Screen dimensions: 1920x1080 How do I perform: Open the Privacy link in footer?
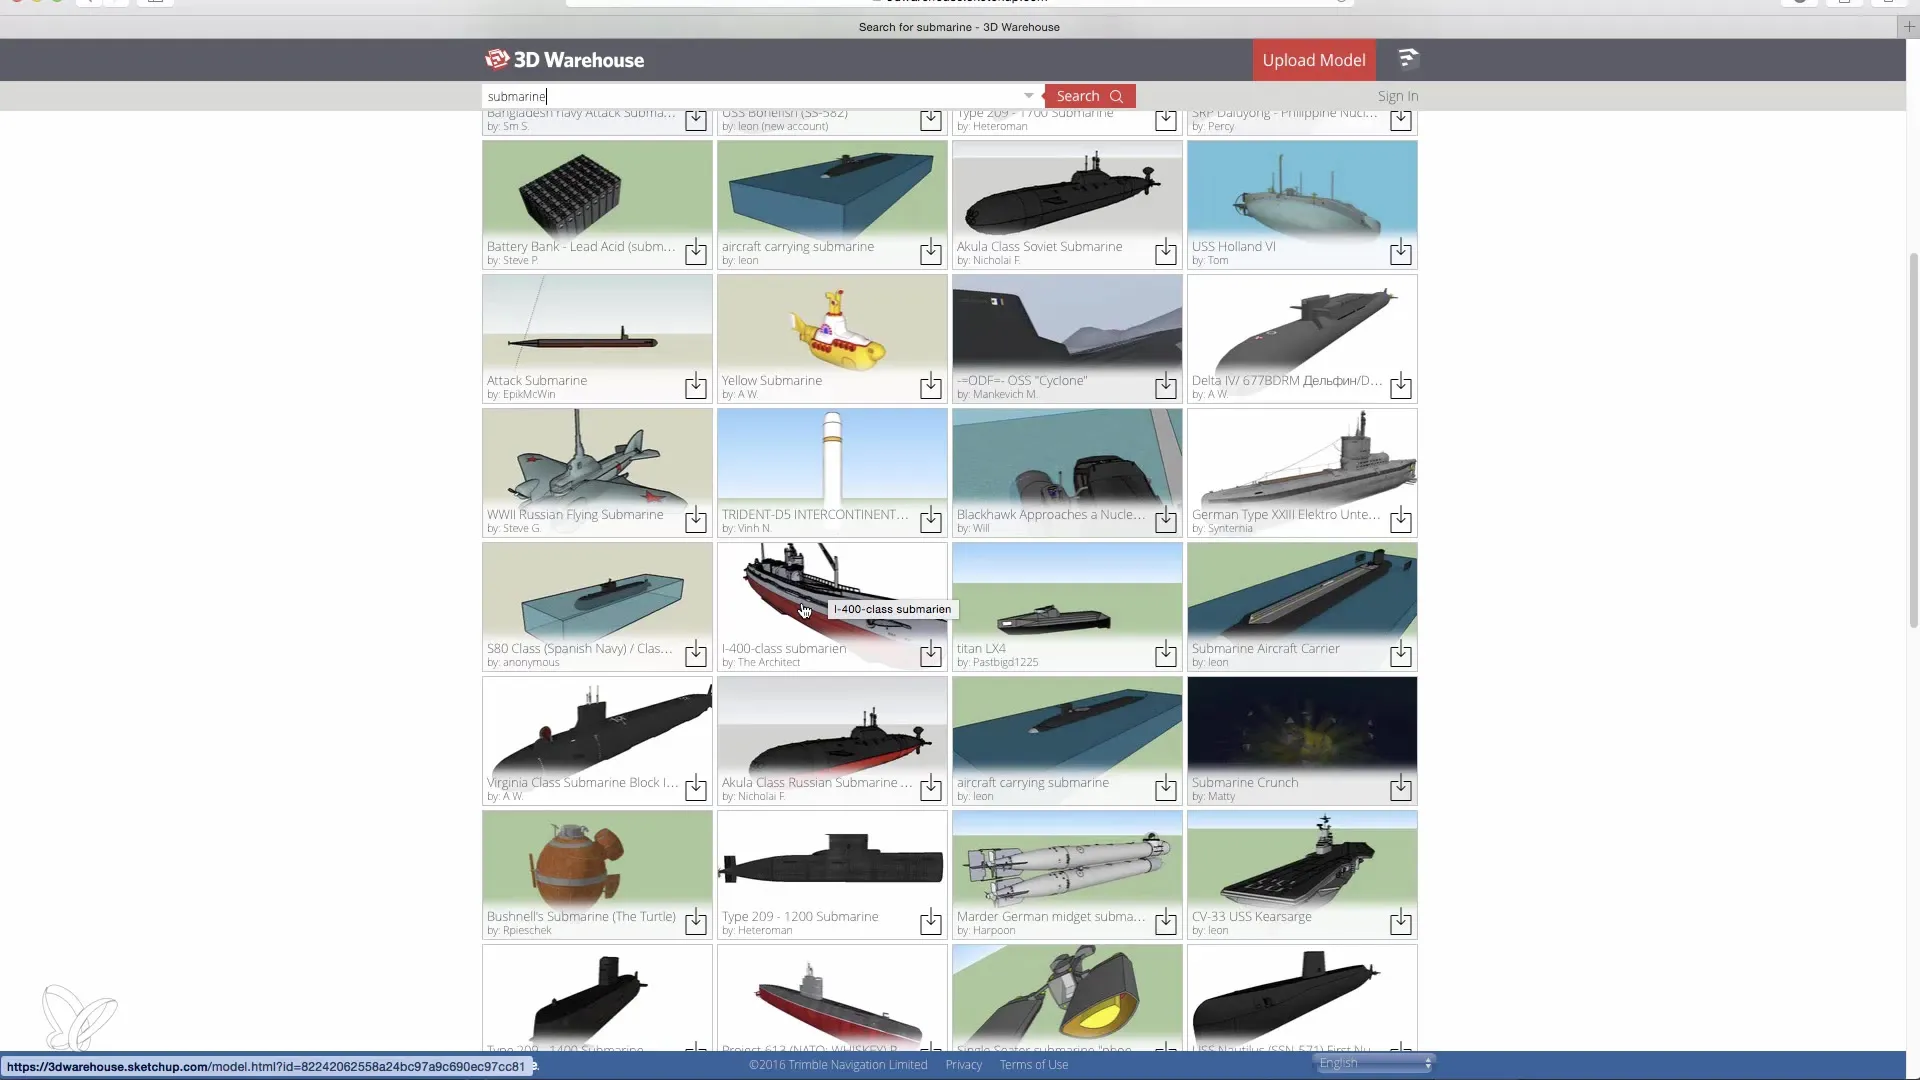tap(964, 1065)
